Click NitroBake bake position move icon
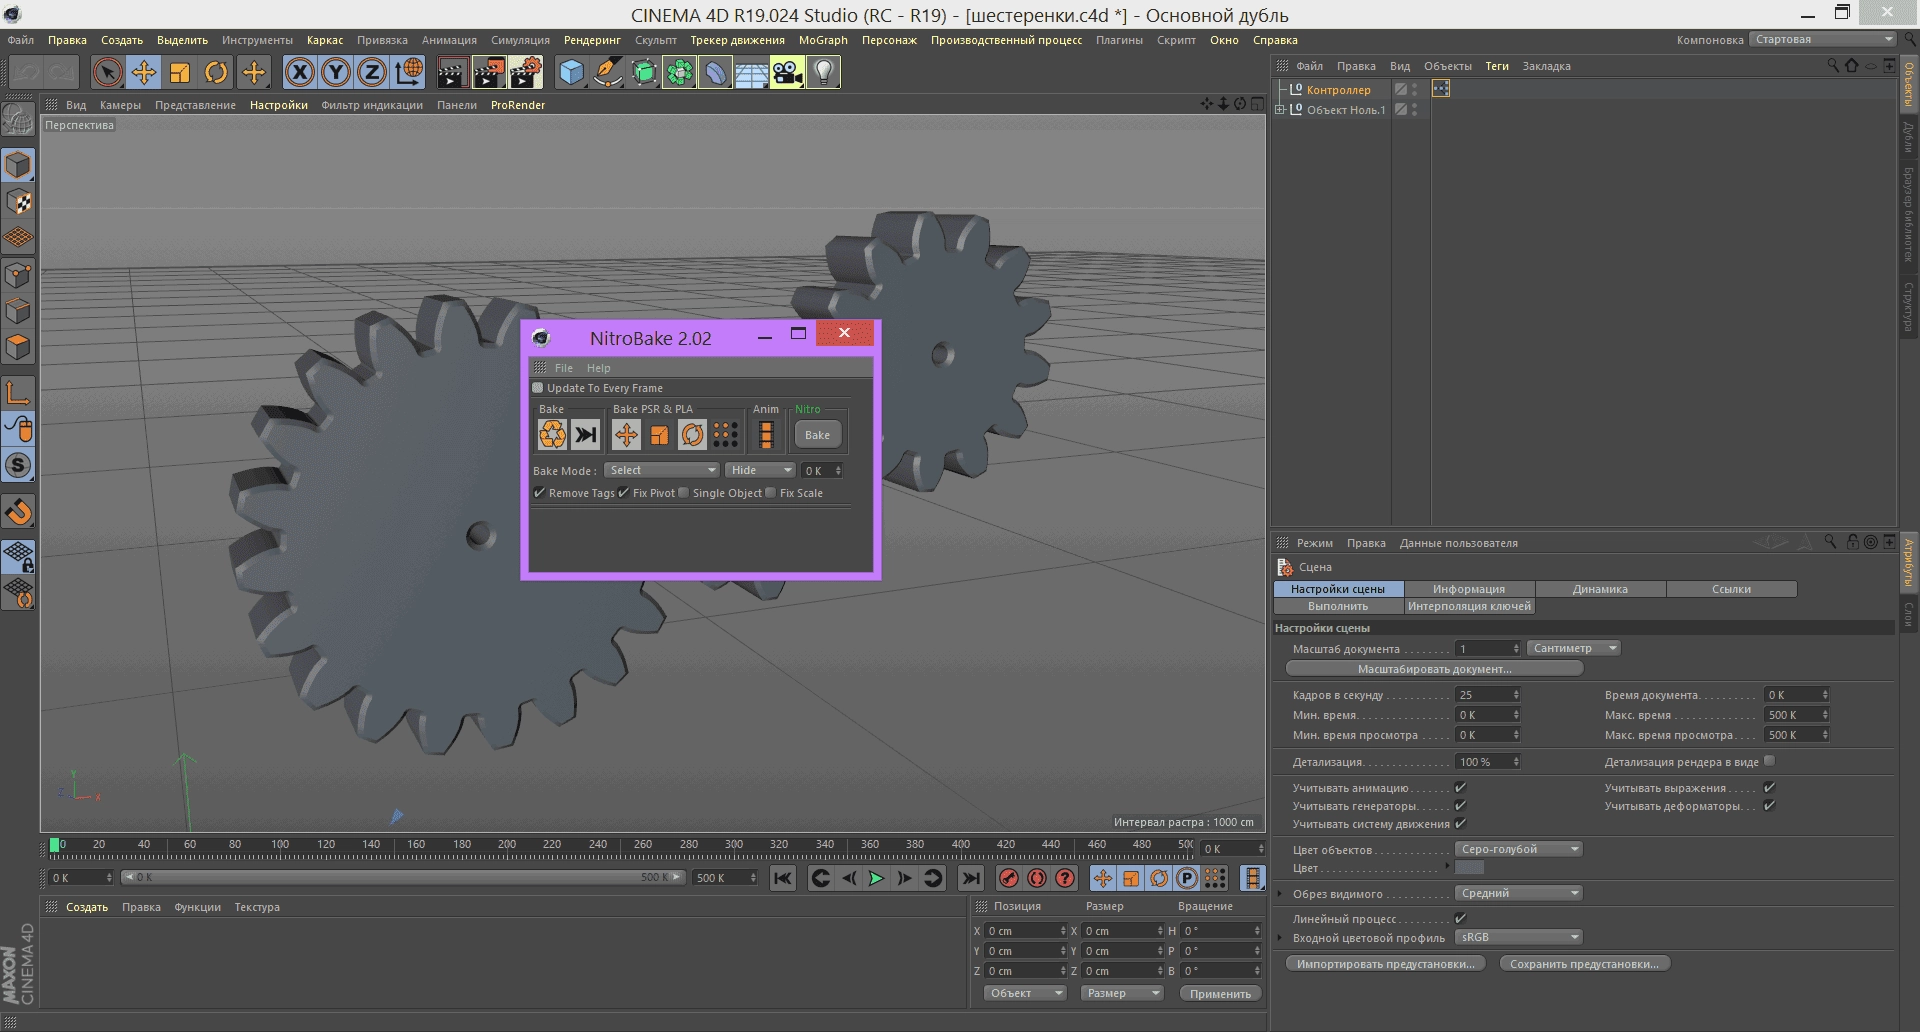The image size is (1920, 1032). pos(626,434)
